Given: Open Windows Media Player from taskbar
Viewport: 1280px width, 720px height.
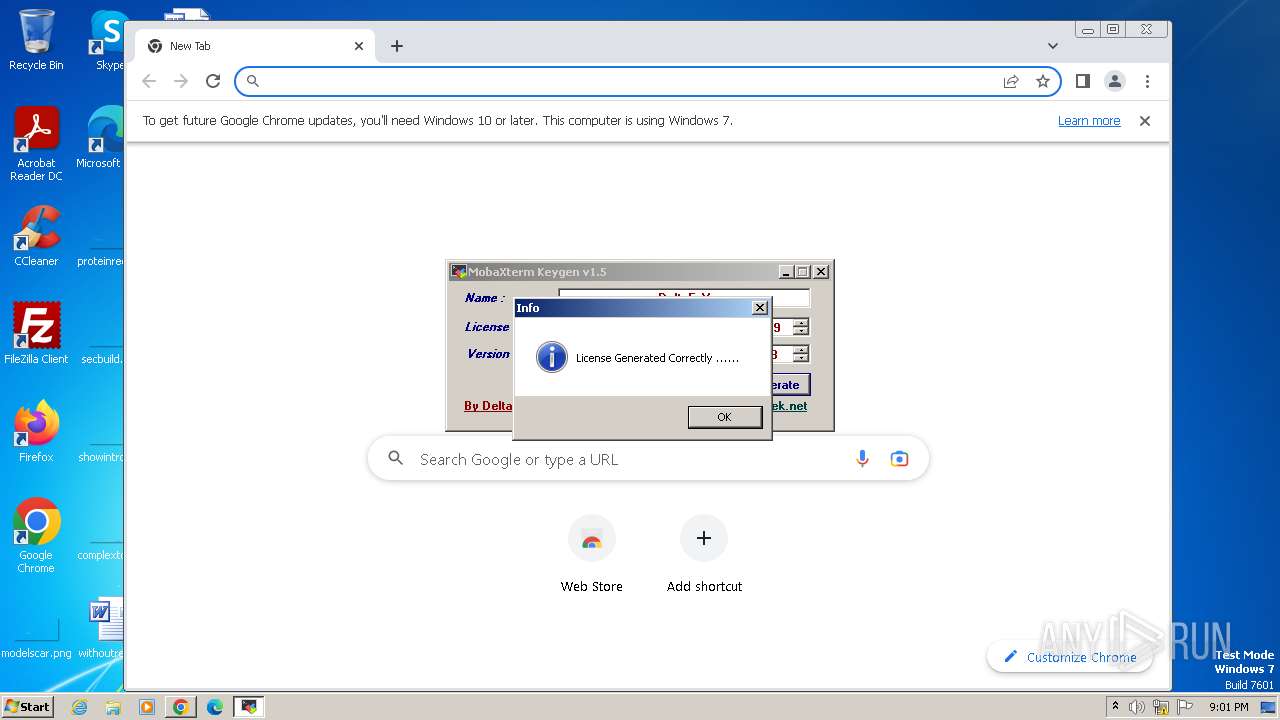Looking at the screenshot, I should pyautogui.click(x=147, y=707).
